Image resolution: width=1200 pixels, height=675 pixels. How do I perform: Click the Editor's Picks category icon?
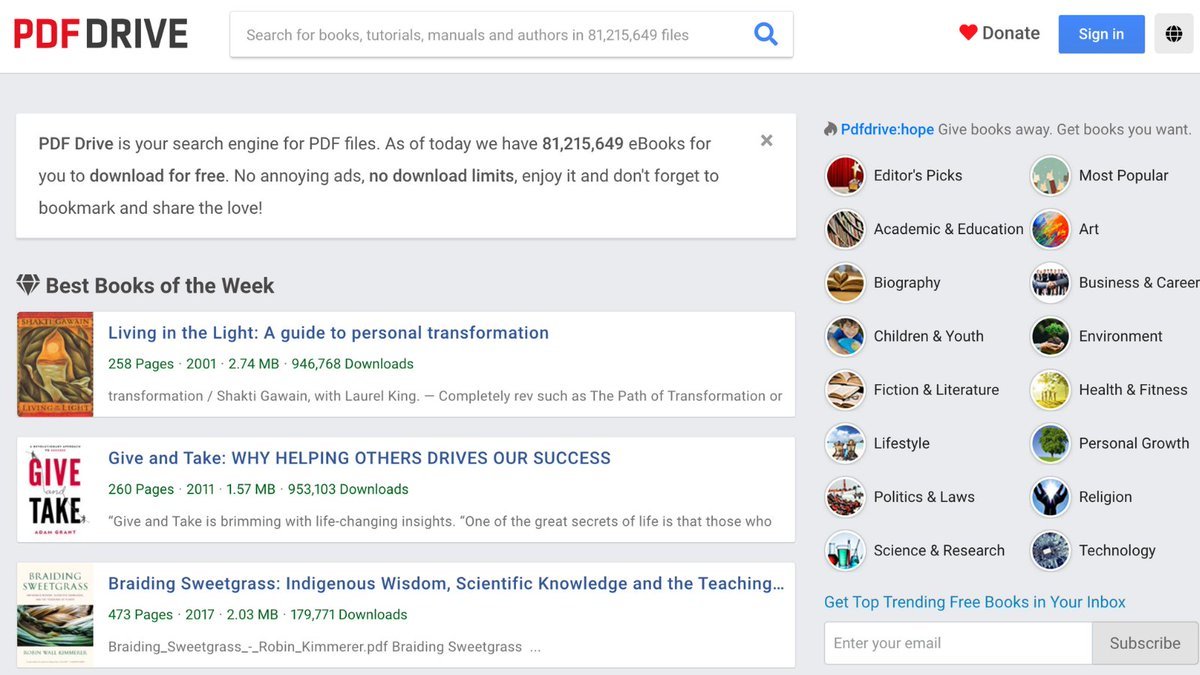tap(845, 176)
